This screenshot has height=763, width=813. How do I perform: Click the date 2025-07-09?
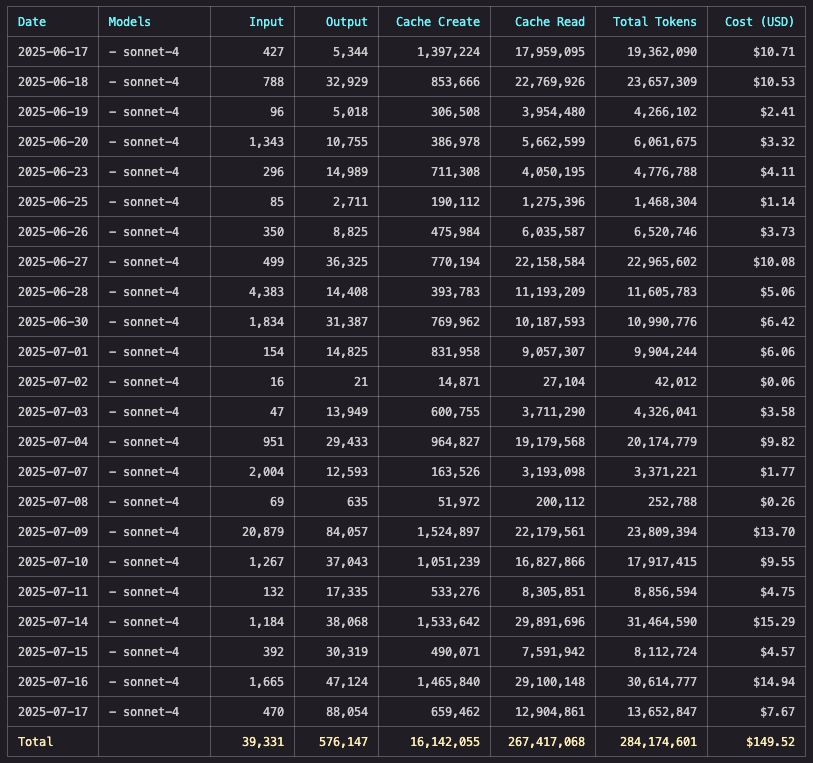point(53,533)
